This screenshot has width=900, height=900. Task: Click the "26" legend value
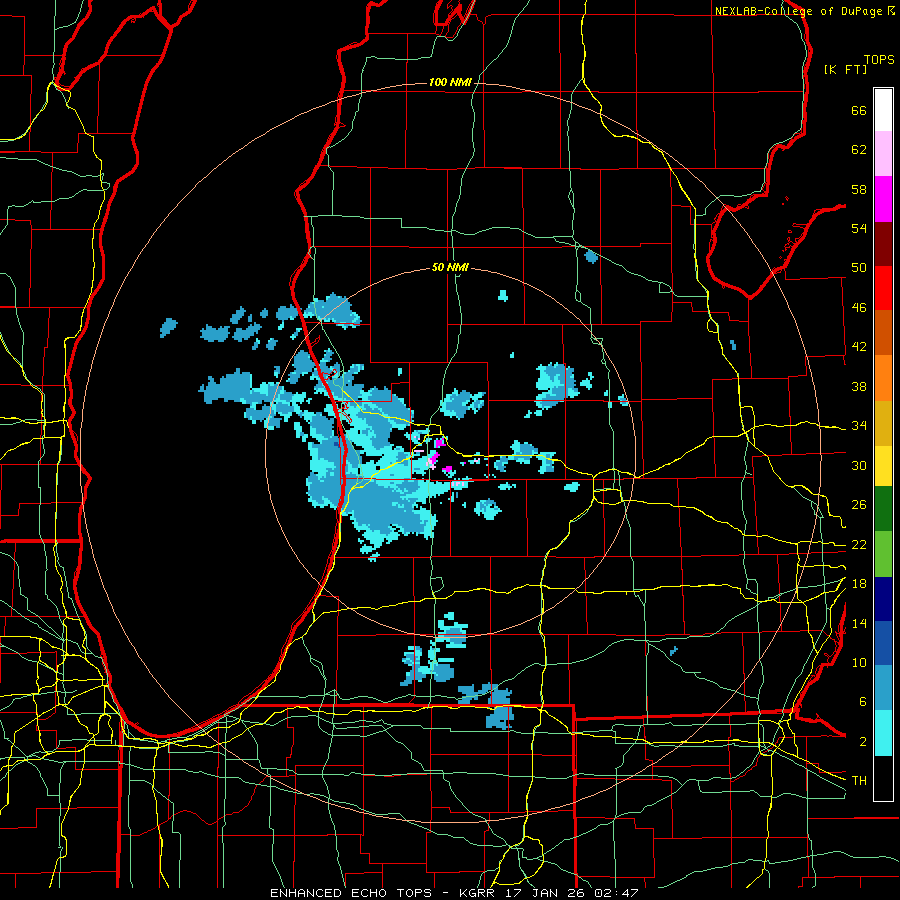point(859,505)
